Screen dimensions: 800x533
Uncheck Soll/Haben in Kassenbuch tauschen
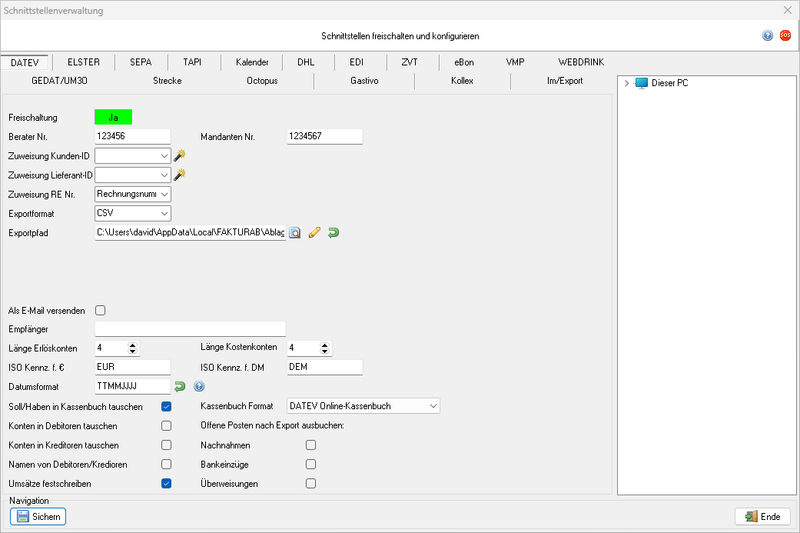point(166,407)
